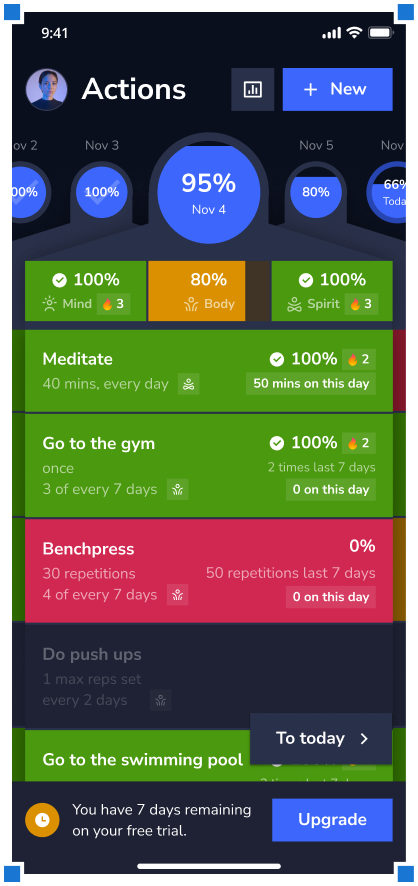
Task: Select the Nov 5 80% progress circle
Action: (x=316, y=192)
